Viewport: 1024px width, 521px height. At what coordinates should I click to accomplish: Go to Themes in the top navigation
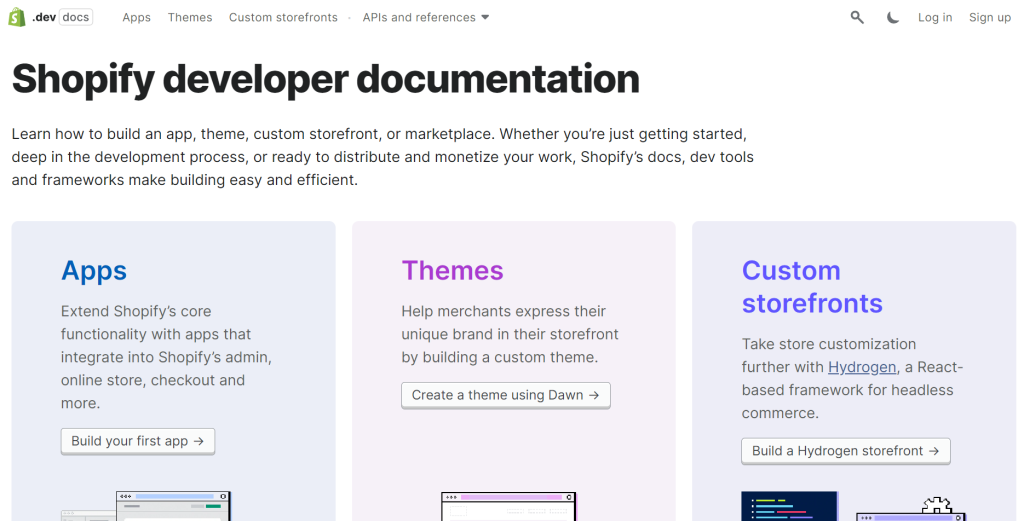(x=190, y=17)
